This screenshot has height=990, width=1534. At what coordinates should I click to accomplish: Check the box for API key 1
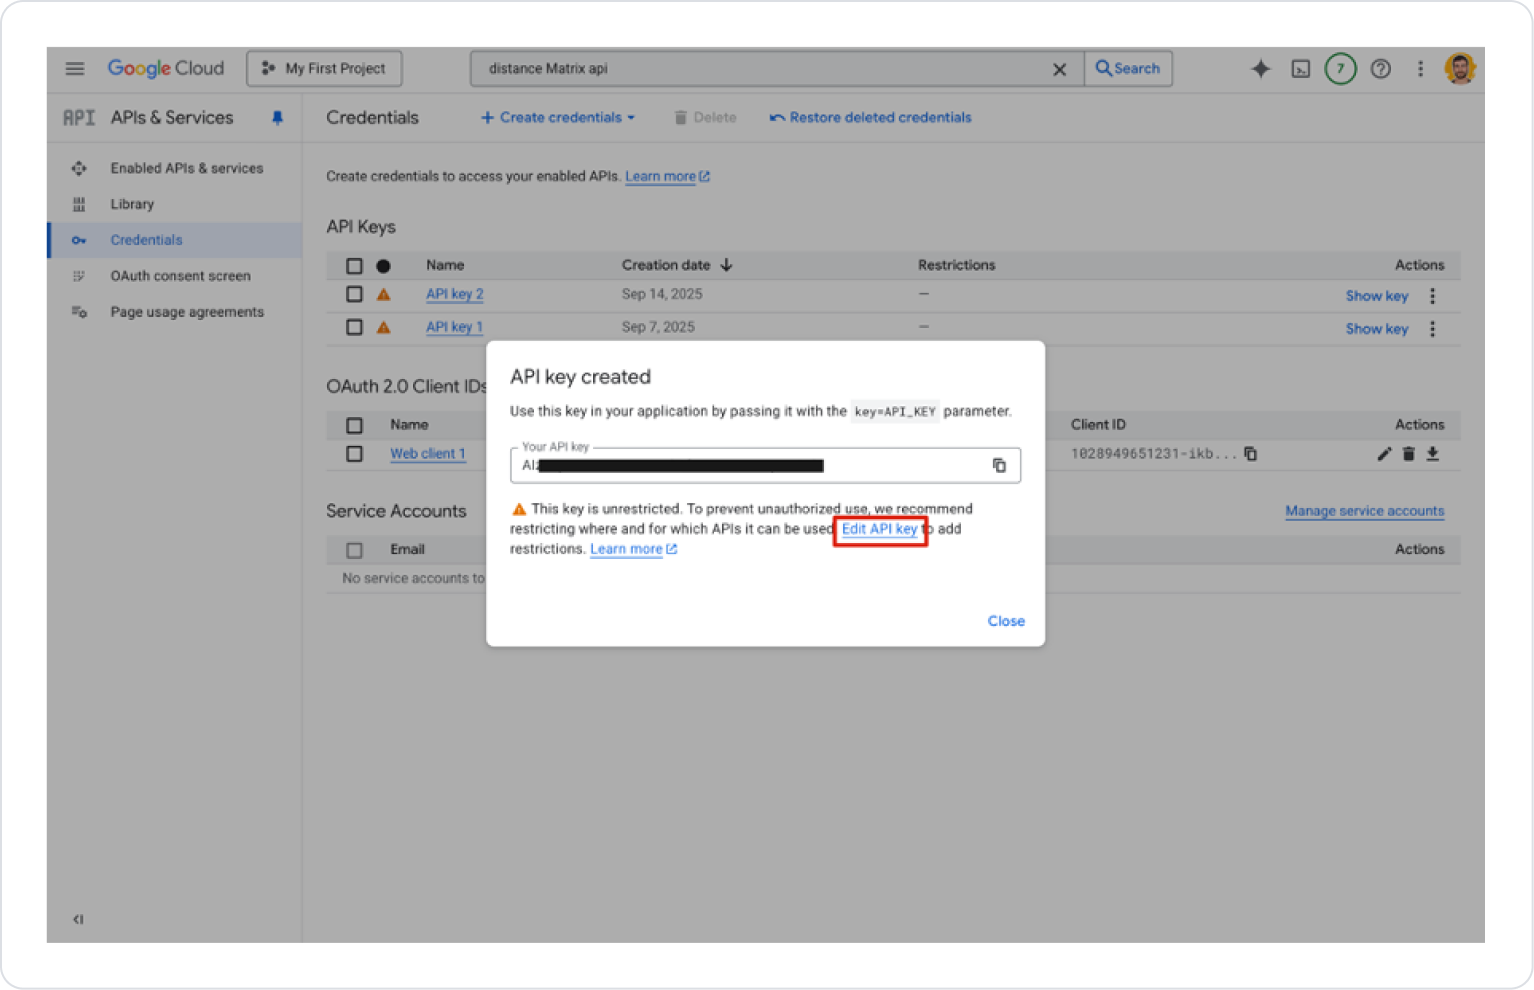354,327
